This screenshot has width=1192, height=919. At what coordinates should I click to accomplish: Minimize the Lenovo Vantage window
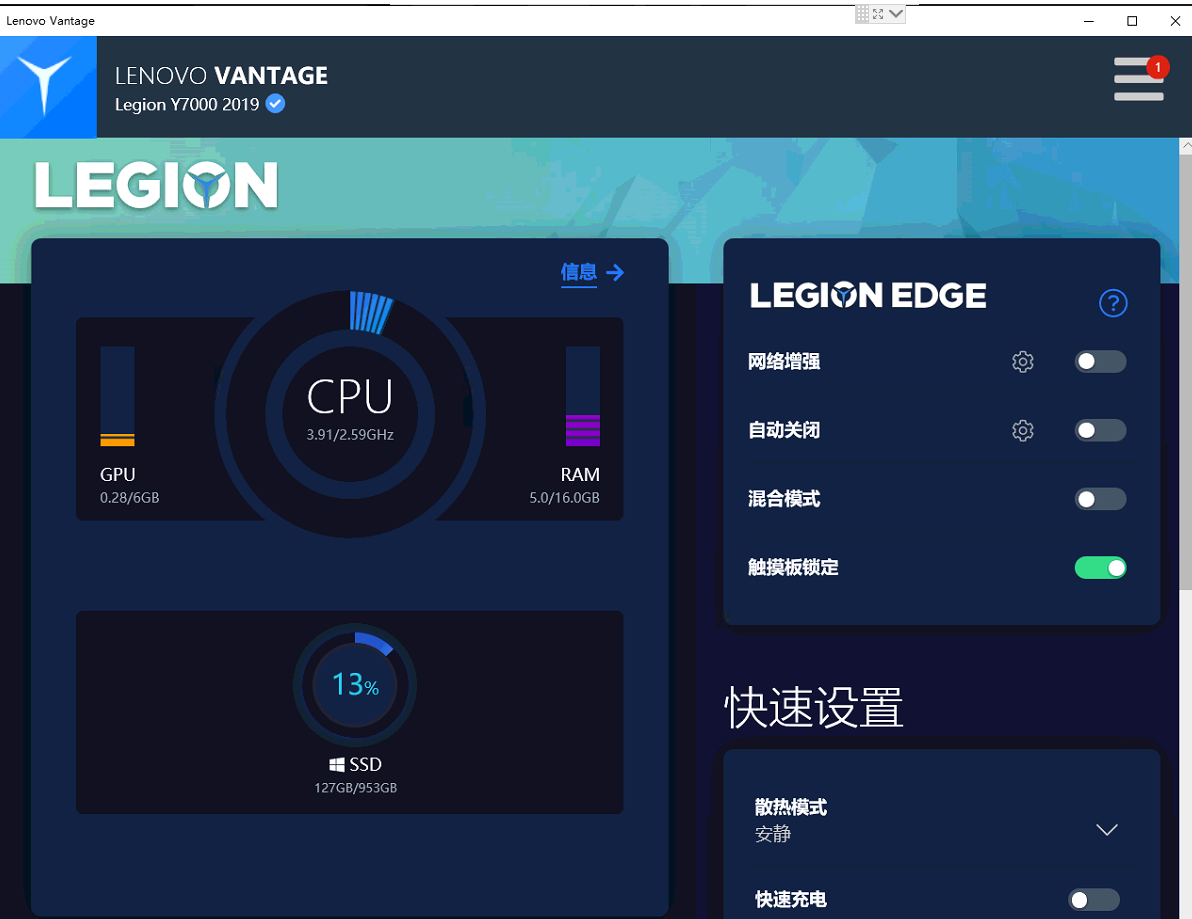point(1089,21)
